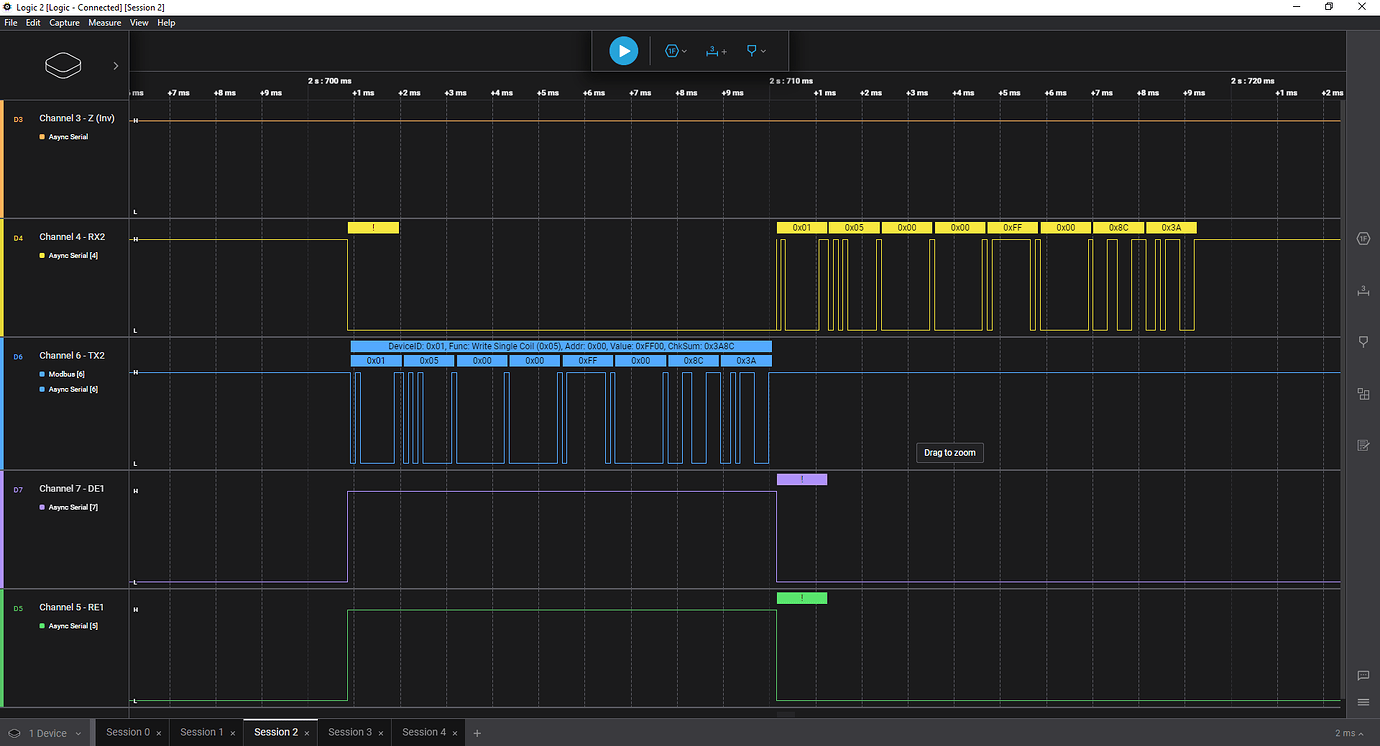Open Extensions panel in right sidebar
Viewport: 1380px width, 746px height.
pos(1363,394)
